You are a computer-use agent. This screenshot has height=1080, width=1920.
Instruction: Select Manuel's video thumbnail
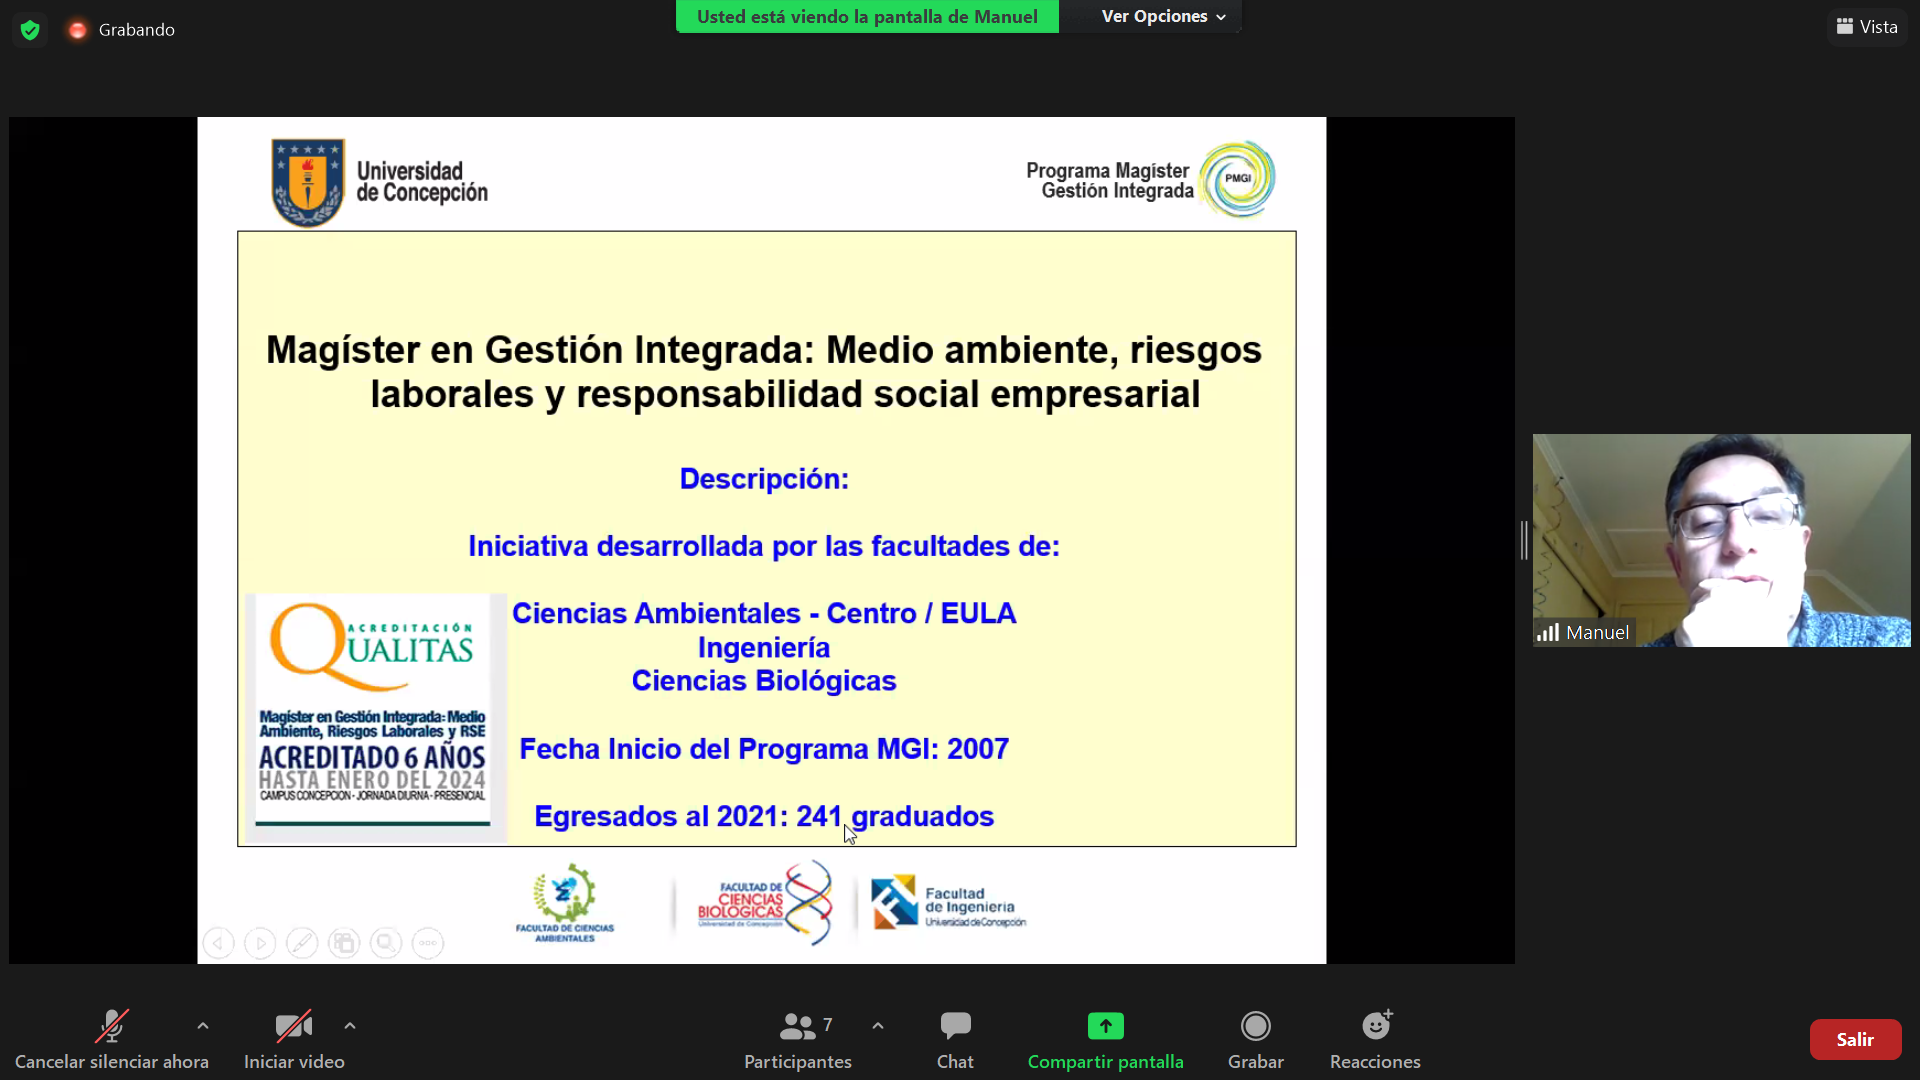click(1721, 540)
